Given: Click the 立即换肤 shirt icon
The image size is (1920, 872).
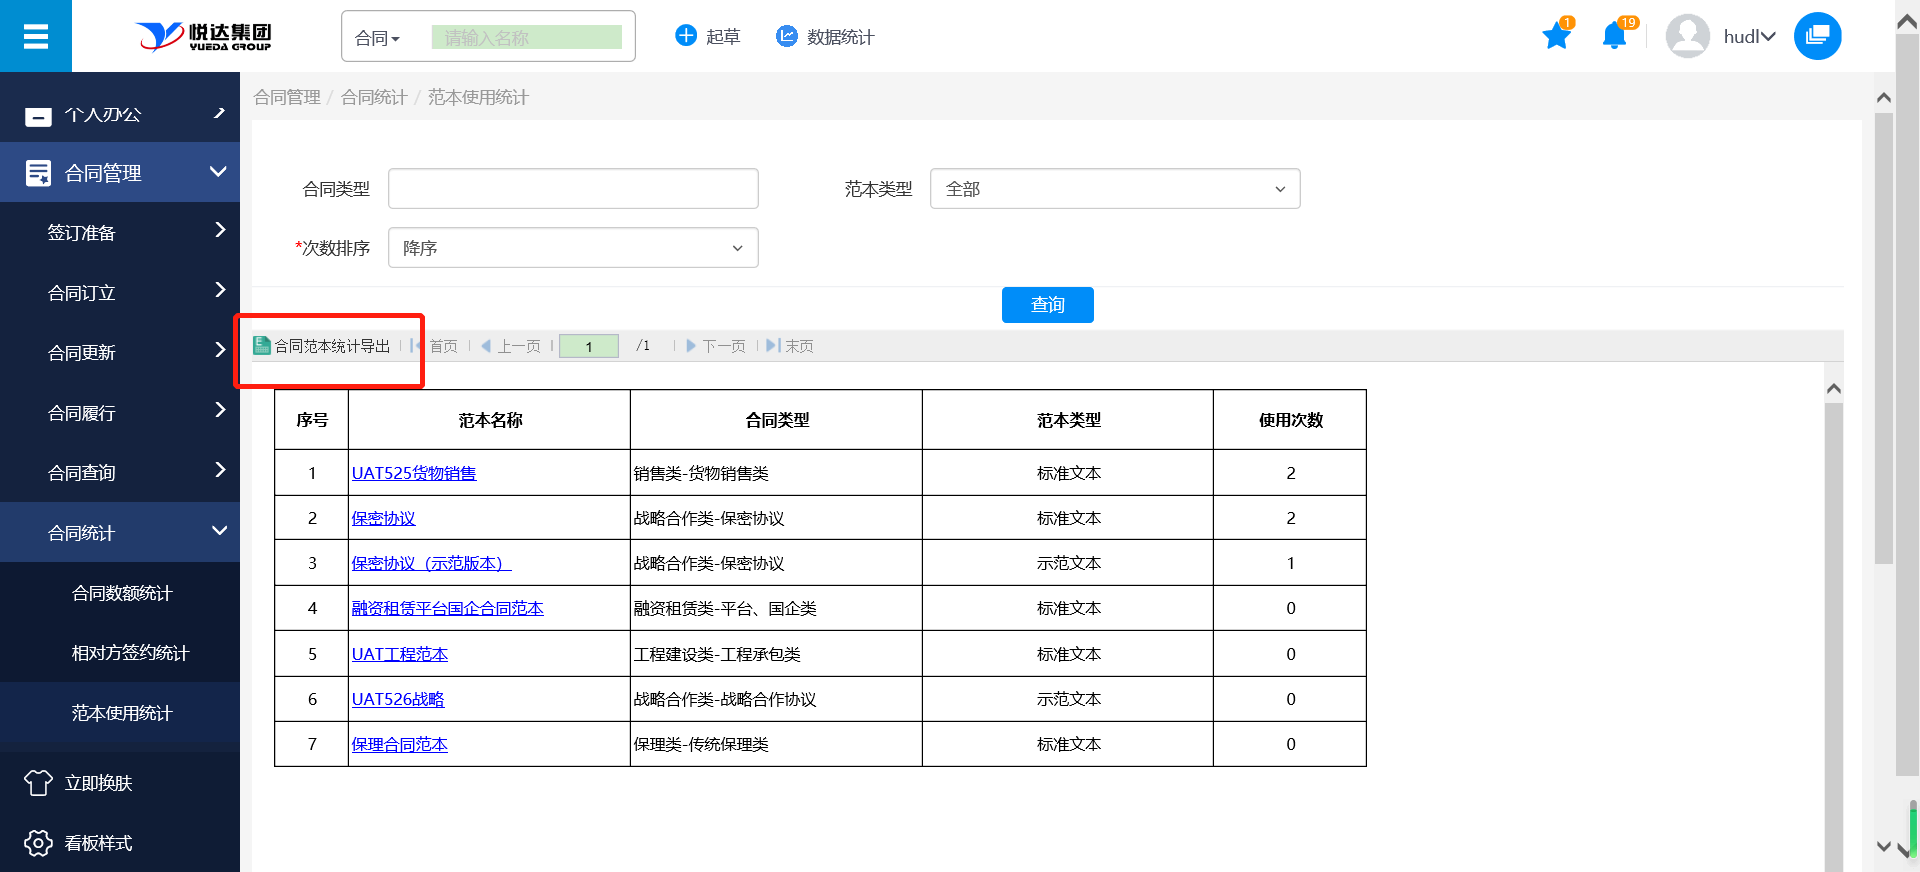Looking at the screenshot, I should pyautogui.click(x=38, y=783).
